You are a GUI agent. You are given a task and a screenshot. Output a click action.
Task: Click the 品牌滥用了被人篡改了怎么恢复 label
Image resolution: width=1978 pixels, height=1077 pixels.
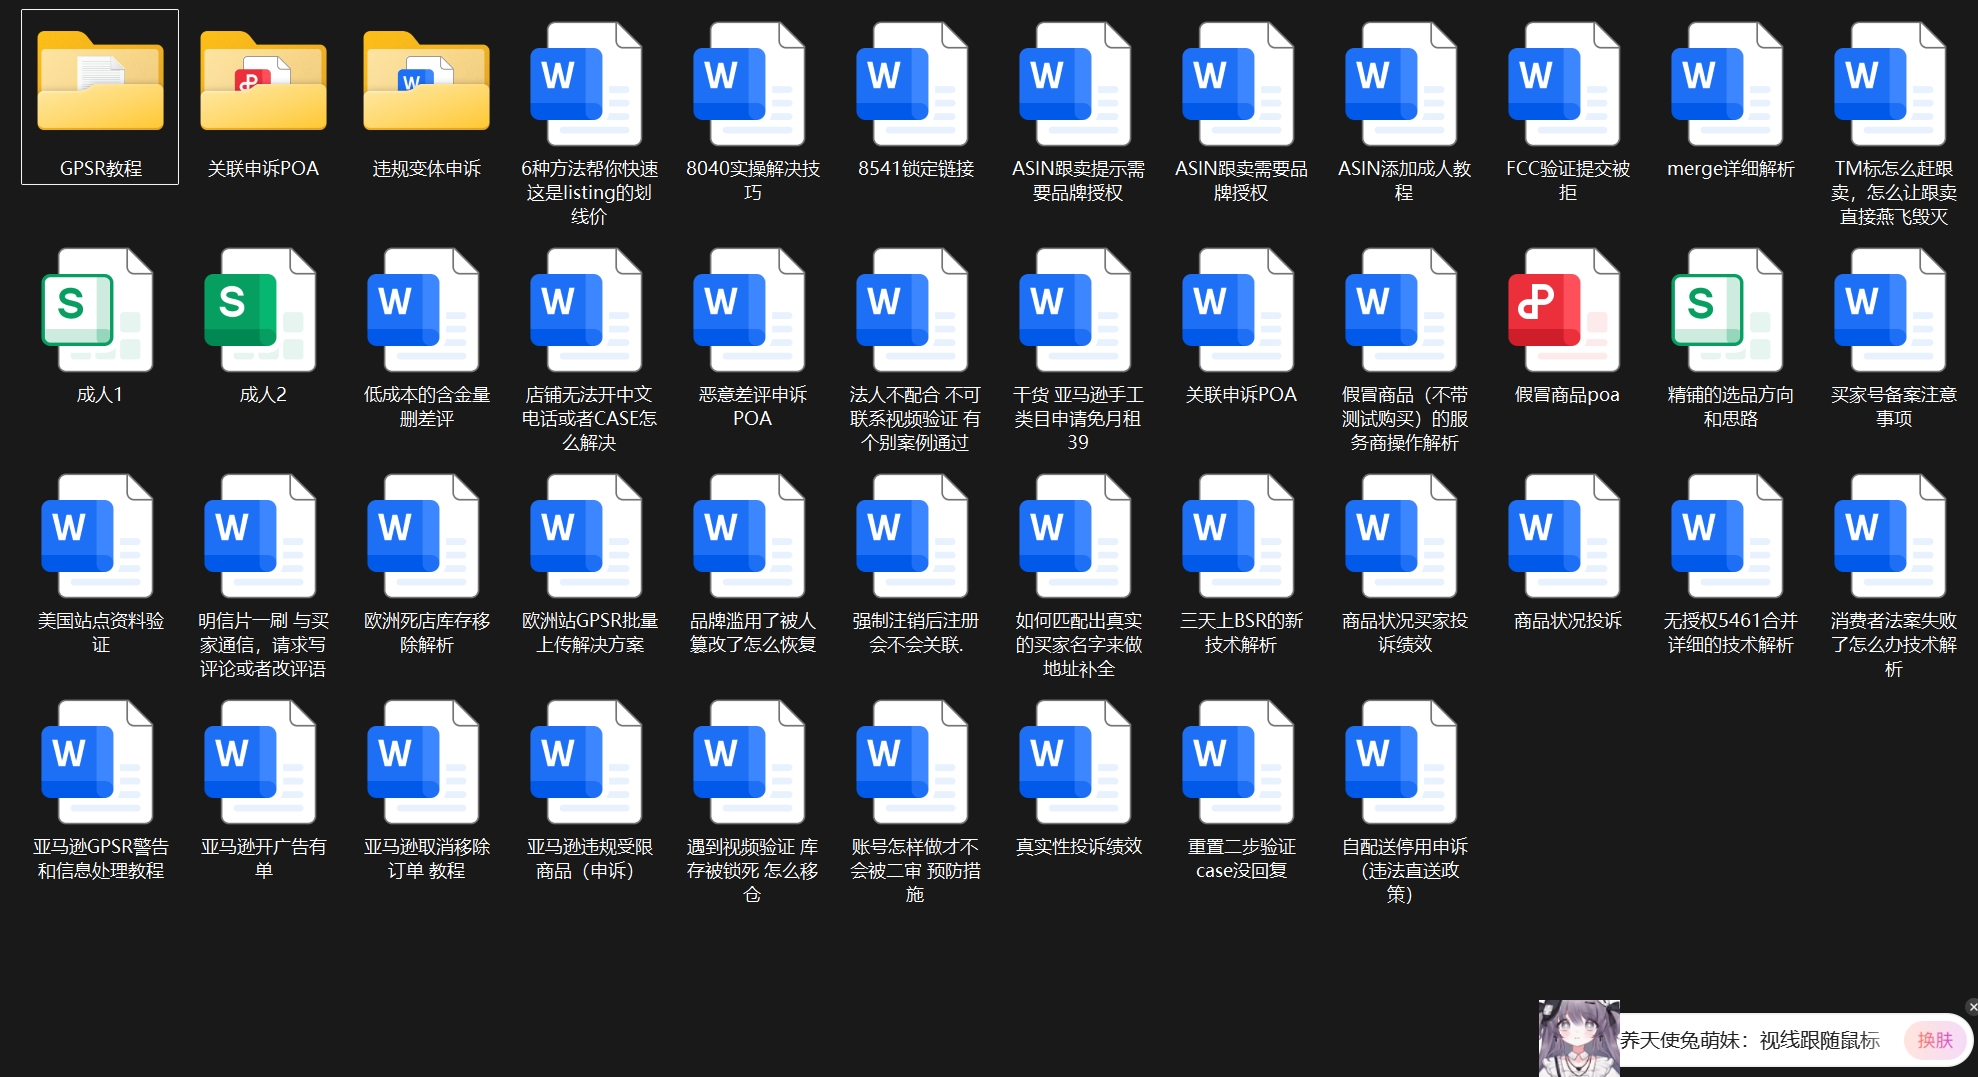(x=752, y=632)
